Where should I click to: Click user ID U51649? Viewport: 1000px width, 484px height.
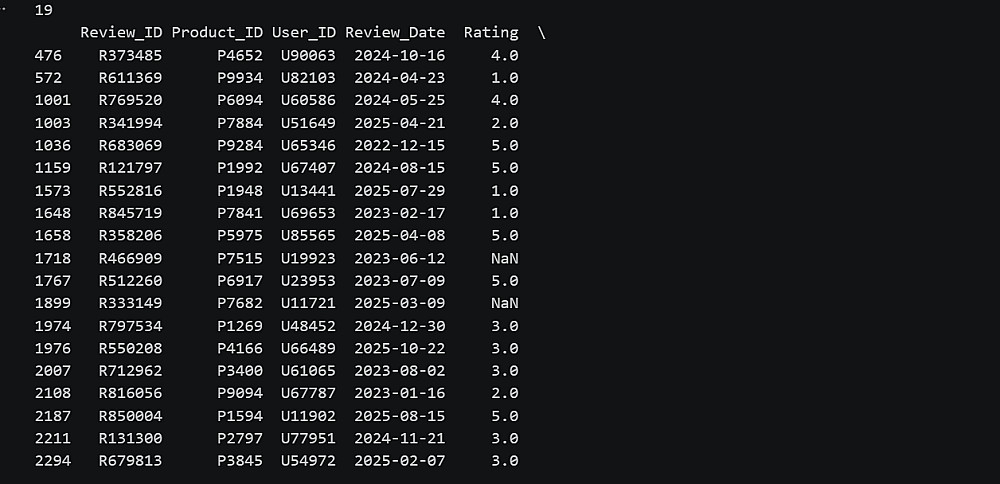point(309,123)
